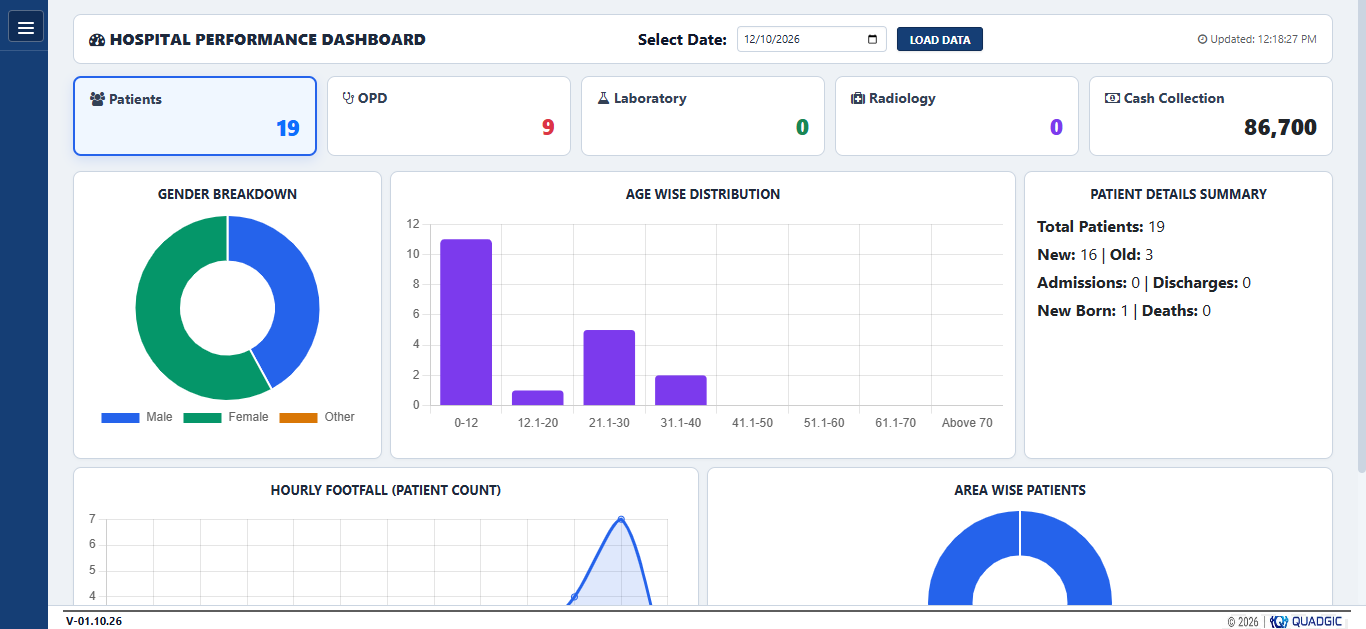Screen dimensions: 1366x629
Task: Click the Patients people icon
Action: [98, 99]
